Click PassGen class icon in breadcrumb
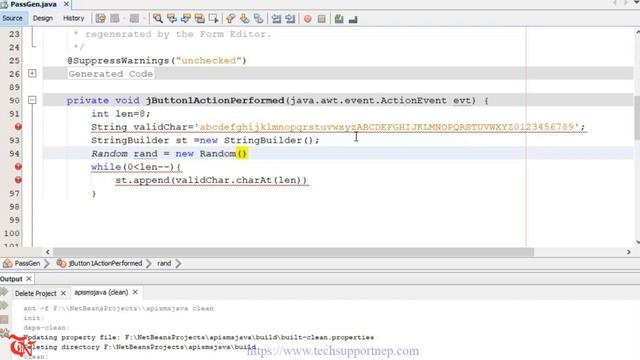This screenshot has width=640, height=360. [x=7, y=263]
